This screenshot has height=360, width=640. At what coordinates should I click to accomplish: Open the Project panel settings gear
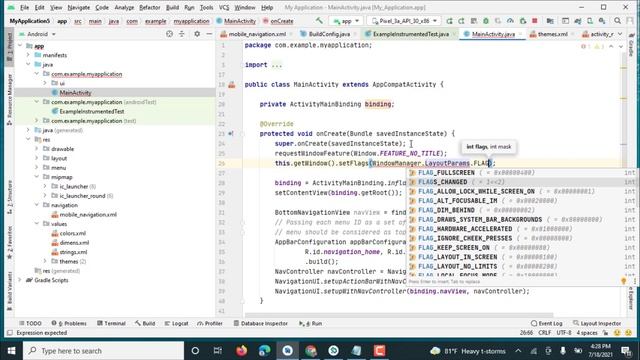pos(197,34)
